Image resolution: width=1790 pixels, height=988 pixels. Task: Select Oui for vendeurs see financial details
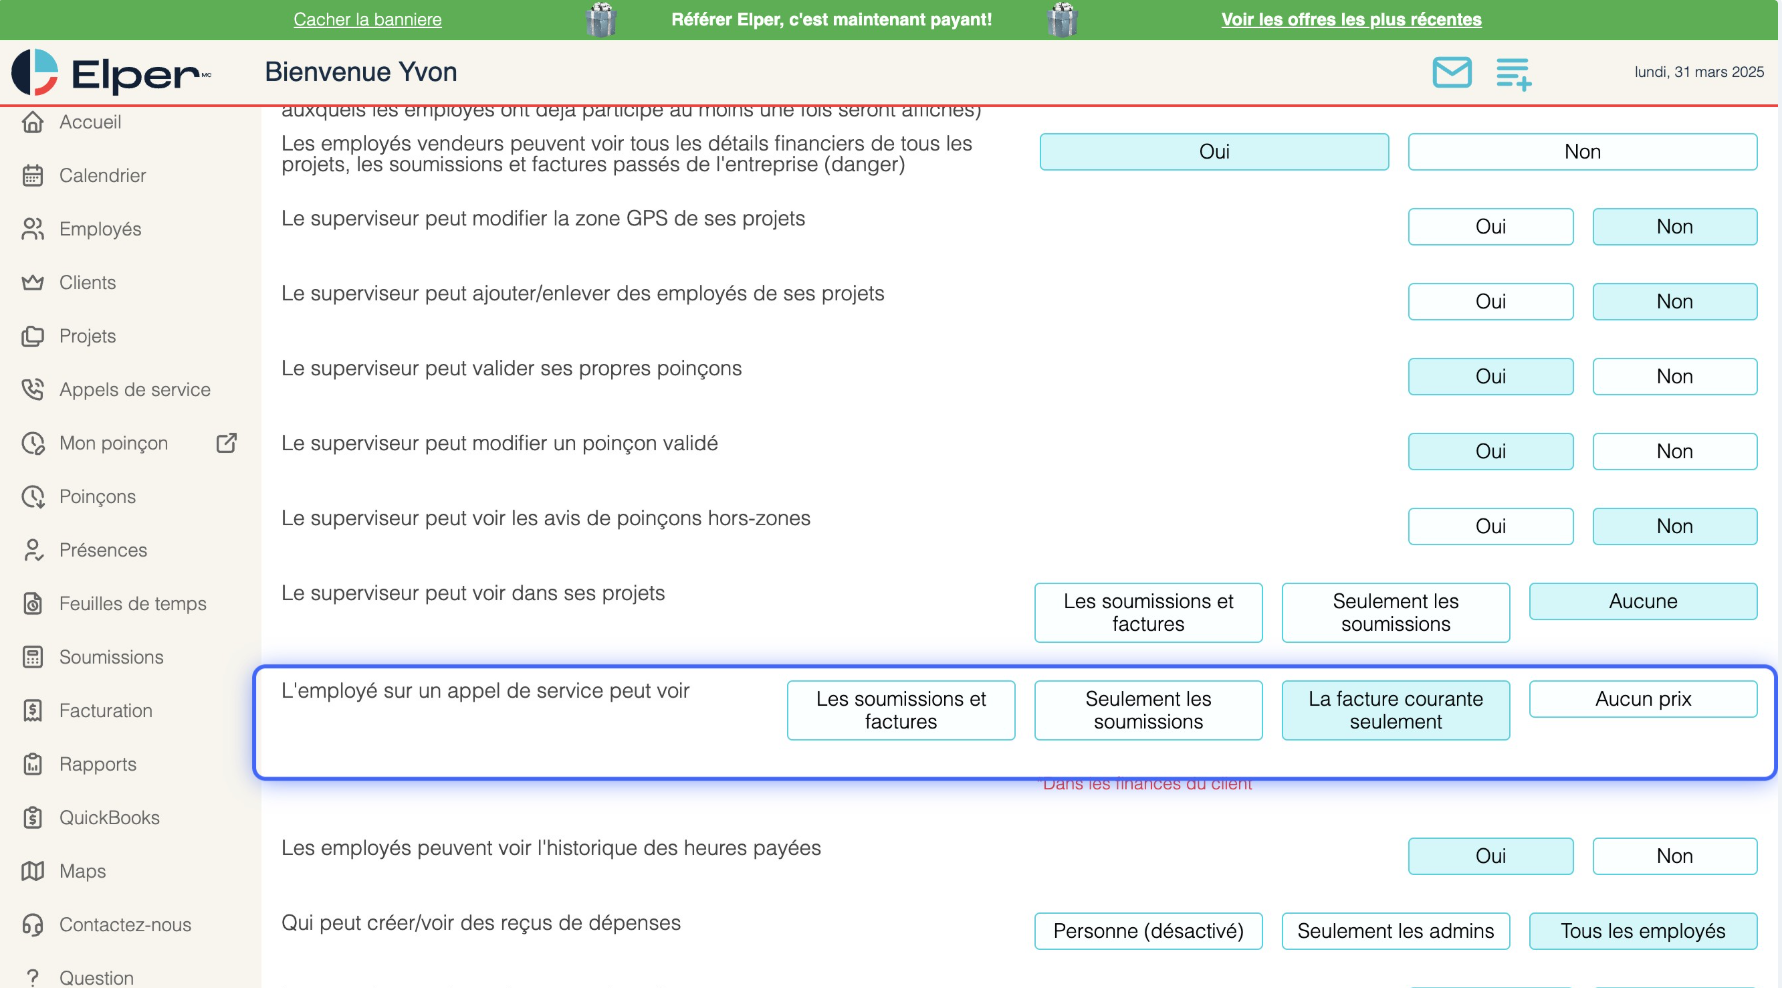point(1214,152)
